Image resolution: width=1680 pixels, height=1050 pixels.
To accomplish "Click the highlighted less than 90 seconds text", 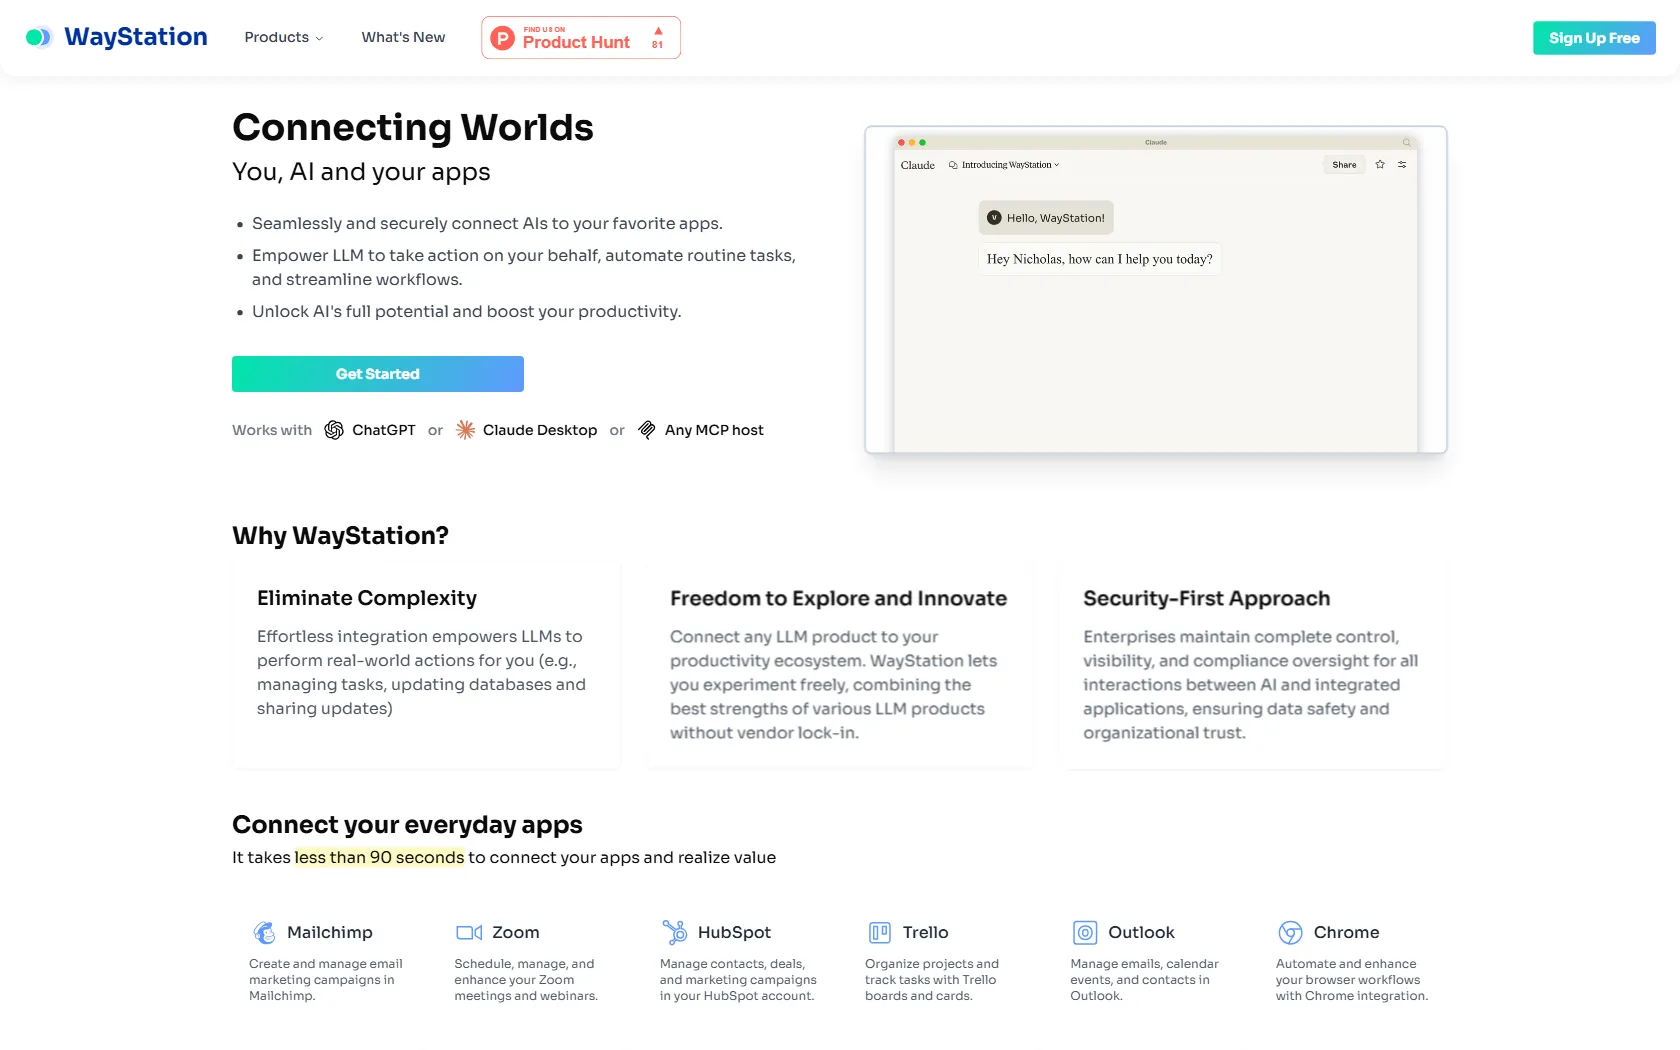I will [379, 857].
